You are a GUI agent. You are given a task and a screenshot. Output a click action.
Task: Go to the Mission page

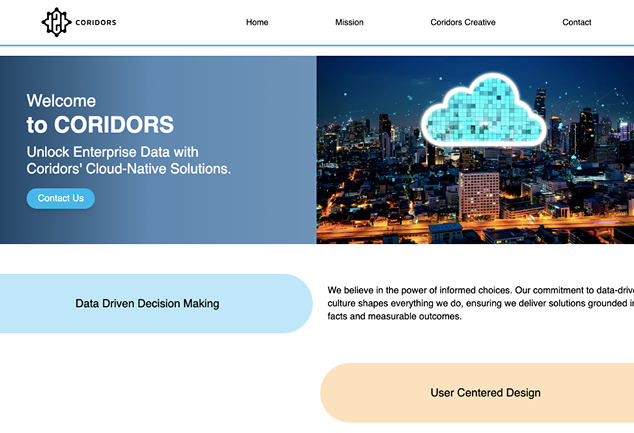[x=349, y=22]
